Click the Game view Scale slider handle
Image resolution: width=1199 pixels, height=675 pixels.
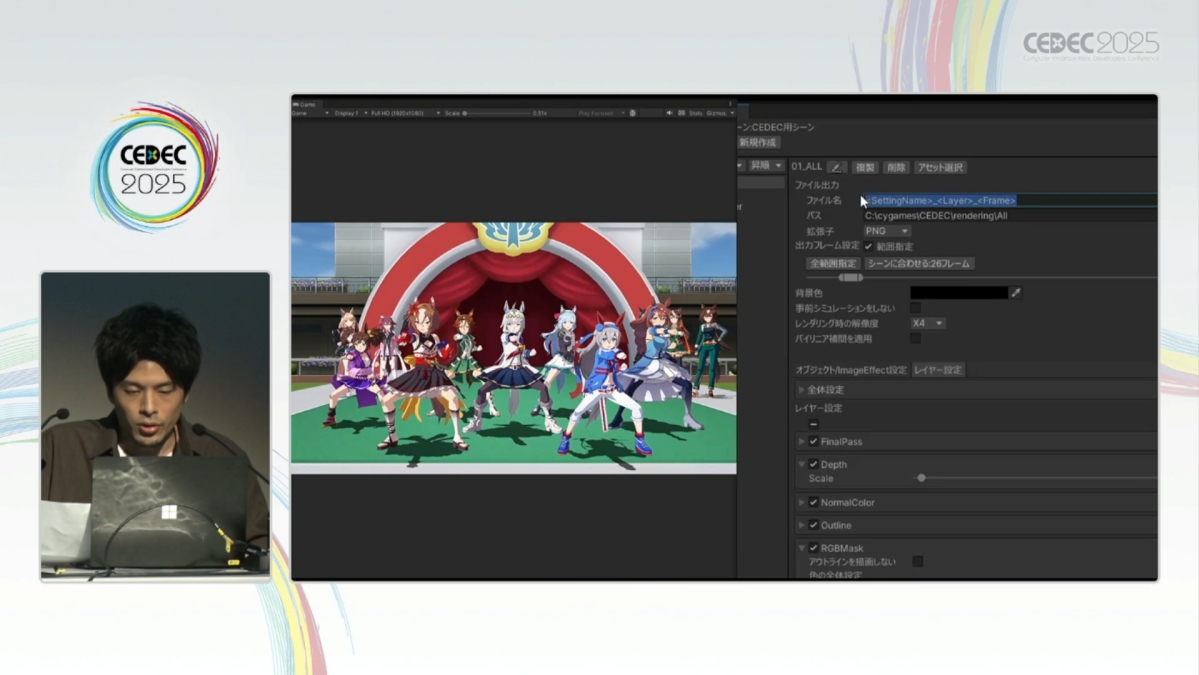[x=465, y=113]
